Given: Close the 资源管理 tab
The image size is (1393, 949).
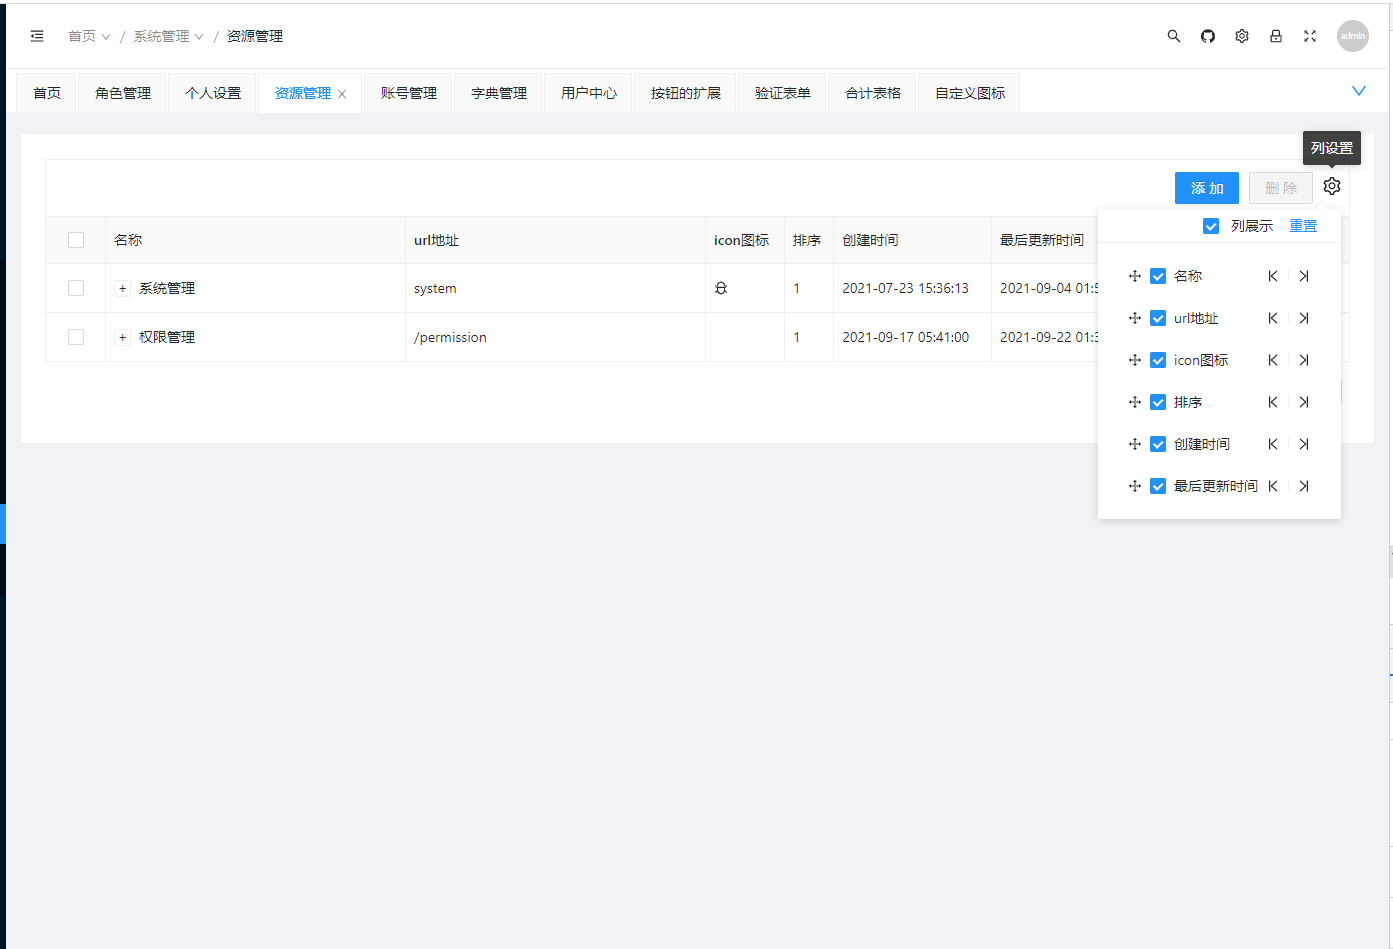Looking at the screenshot, I should [x=344, y=92].
